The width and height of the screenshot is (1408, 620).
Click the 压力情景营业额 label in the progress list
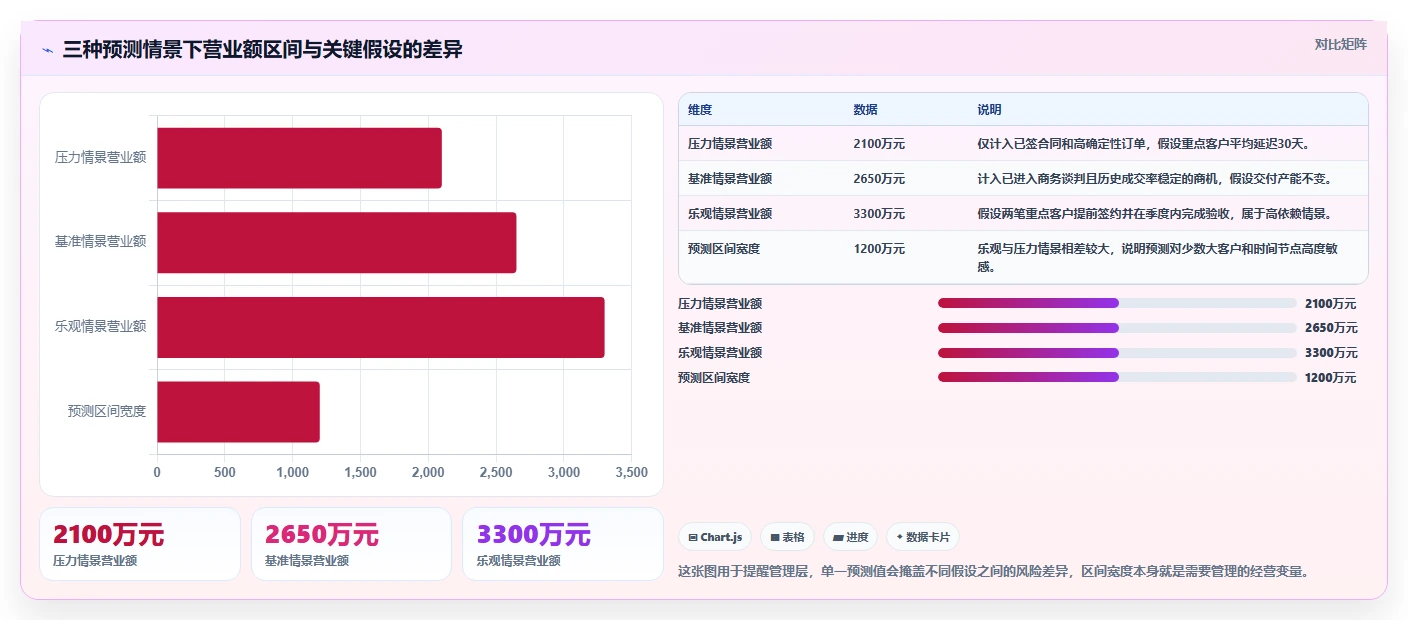(720, 304)
